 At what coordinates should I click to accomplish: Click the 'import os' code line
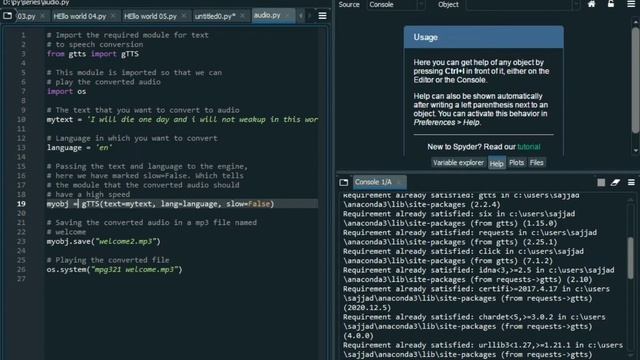pos(66,91)
